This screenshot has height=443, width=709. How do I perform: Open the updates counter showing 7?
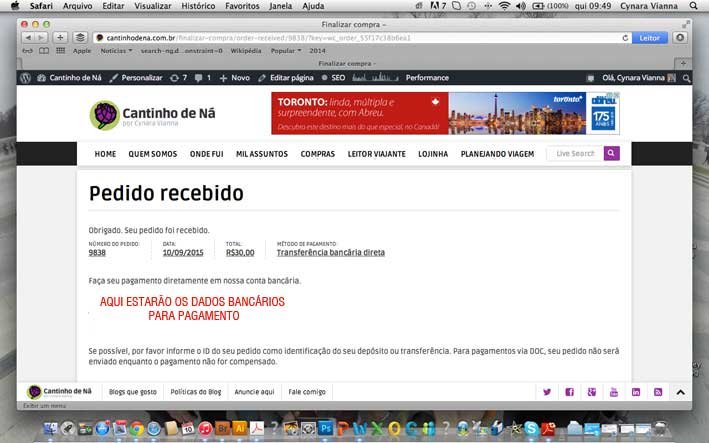point(178,78)
